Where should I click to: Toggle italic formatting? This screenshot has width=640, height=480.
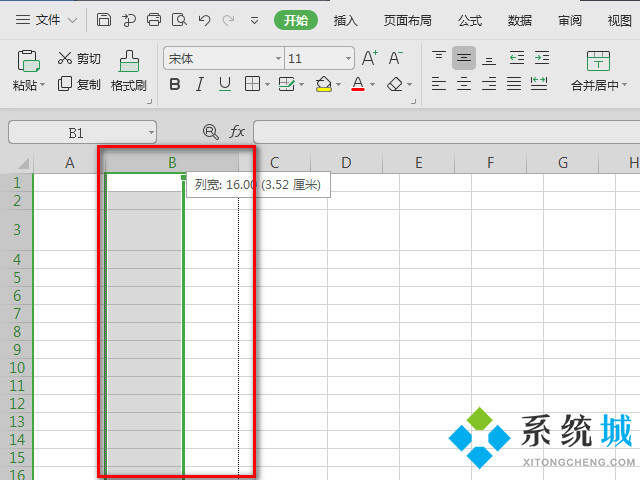click(x=200, y=84)
